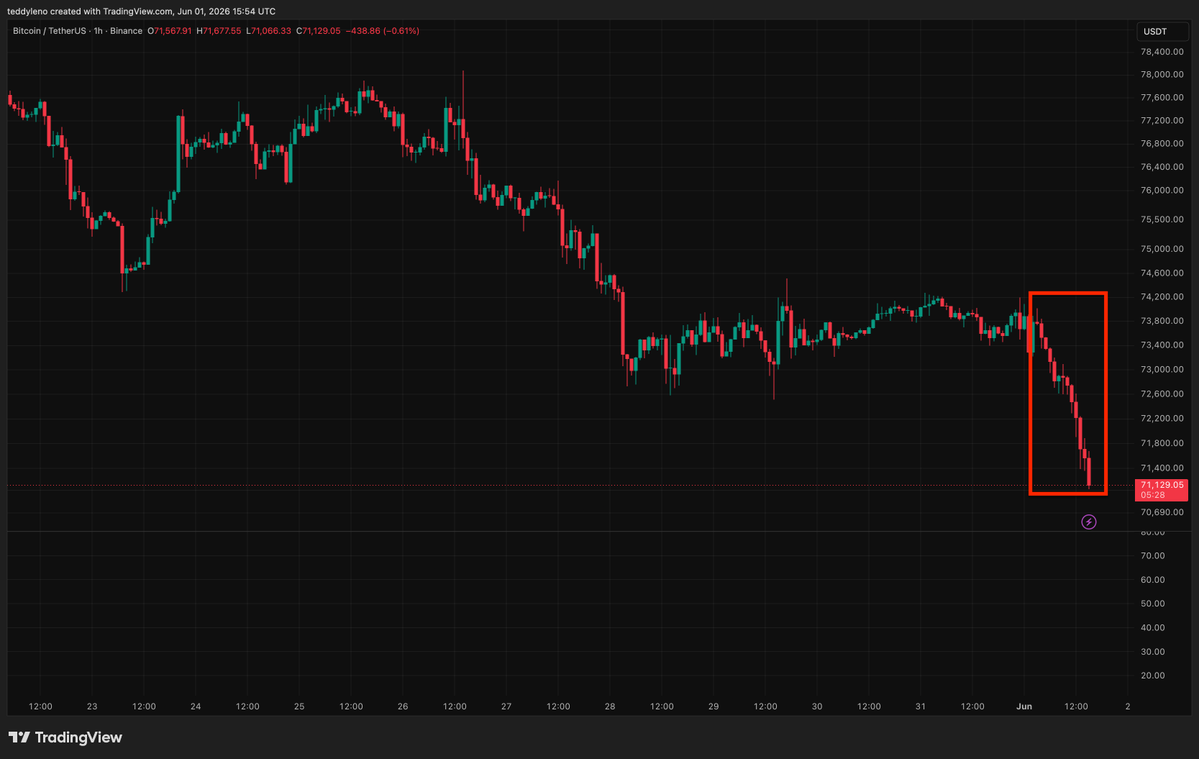Click the date label 28 on time axis
This screenshot has width=1199, height=759.
(x=609, y=707)
